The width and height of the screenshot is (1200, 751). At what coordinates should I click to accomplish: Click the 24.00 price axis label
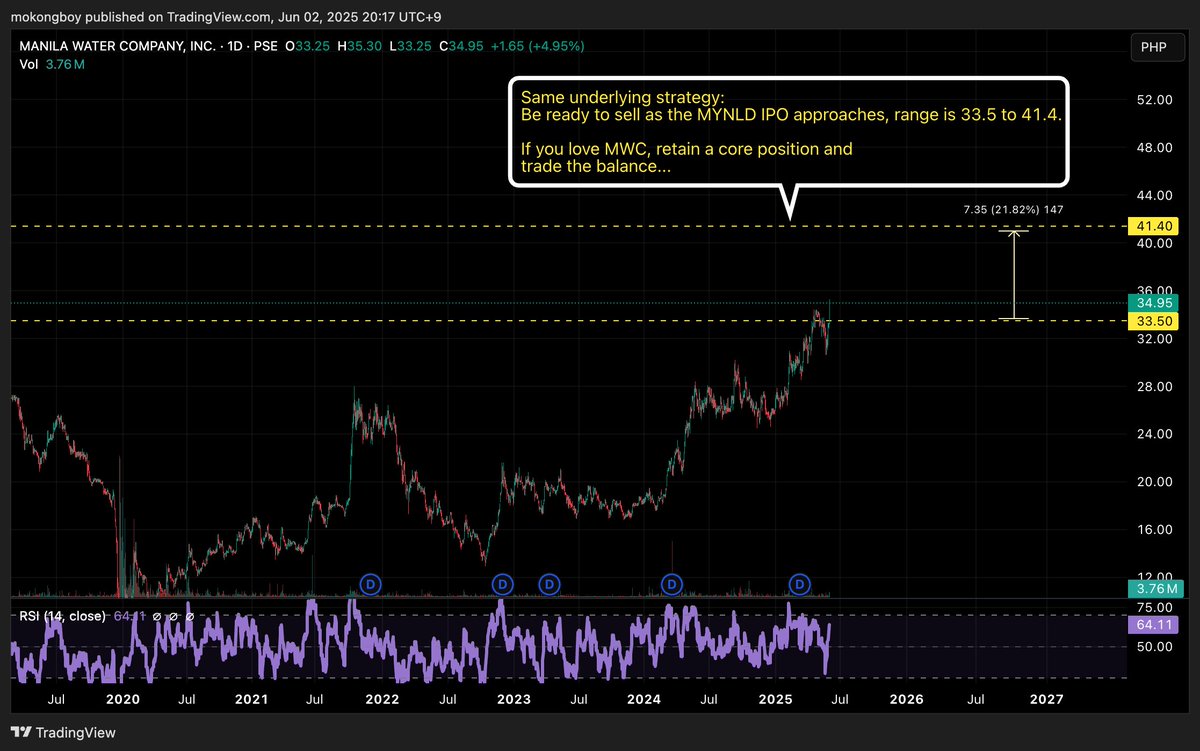[1153, 434]
